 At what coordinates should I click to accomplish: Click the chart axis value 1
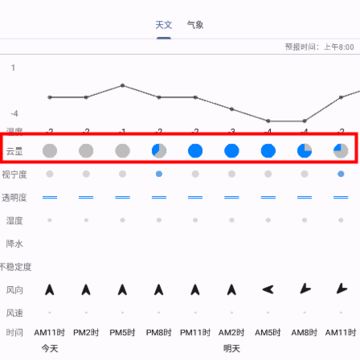(x=13, y=68)
